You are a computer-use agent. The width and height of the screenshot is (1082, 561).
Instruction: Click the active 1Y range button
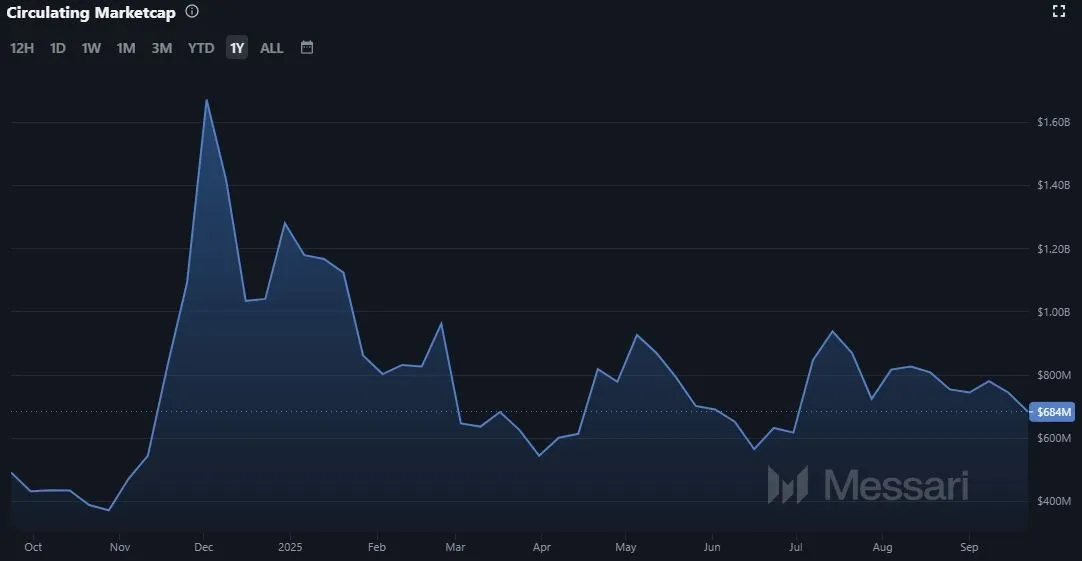pos(237,48)
